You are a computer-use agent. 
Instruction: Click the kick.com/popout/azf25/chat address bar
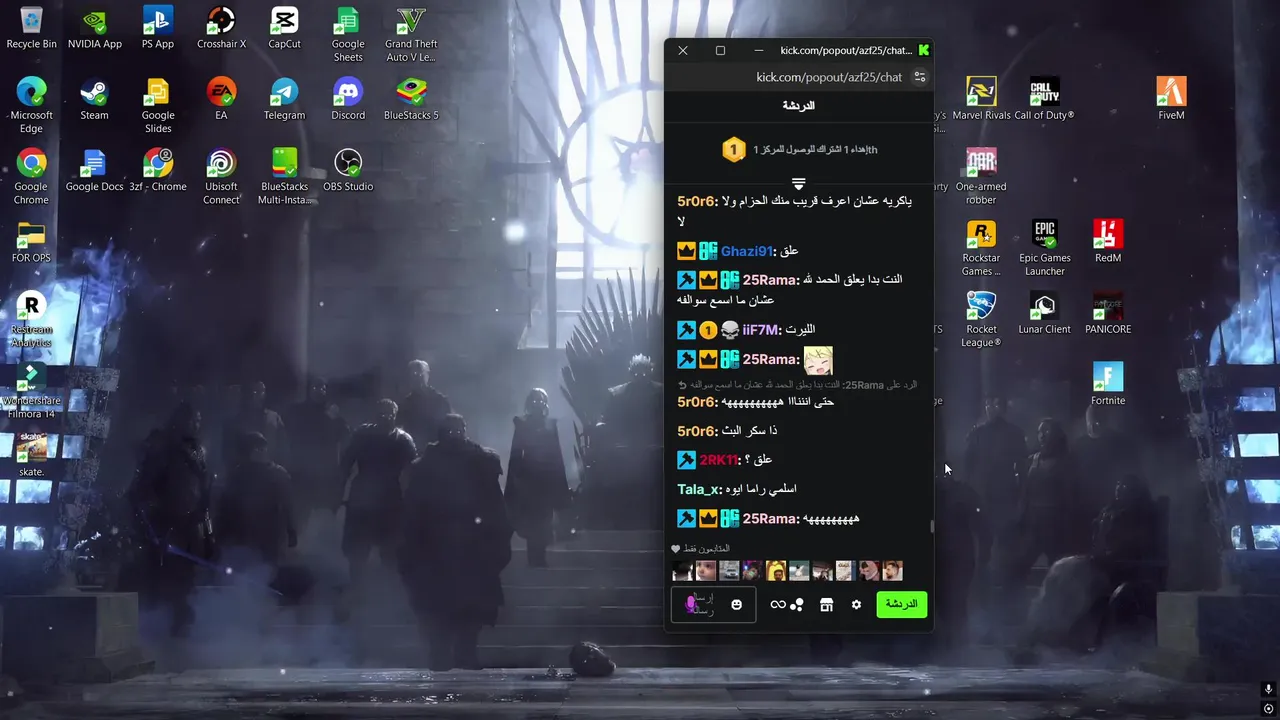(x=829, y=77)
